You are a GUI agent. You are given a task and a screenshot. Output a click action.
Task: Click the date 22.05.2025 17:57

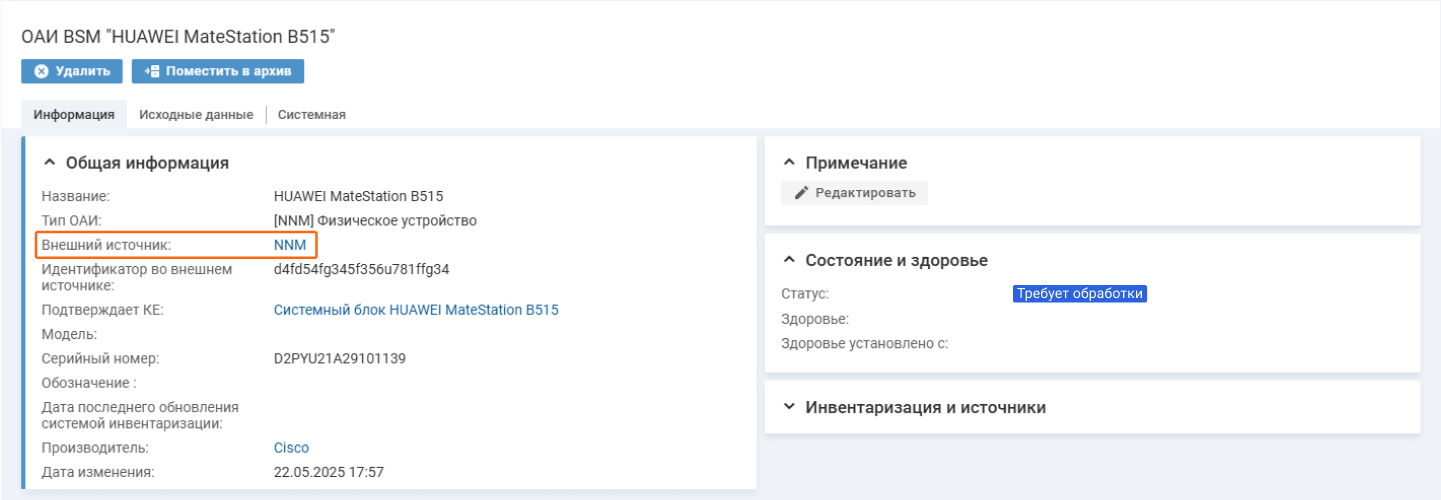pyautogui.click(x=329, y=472)
